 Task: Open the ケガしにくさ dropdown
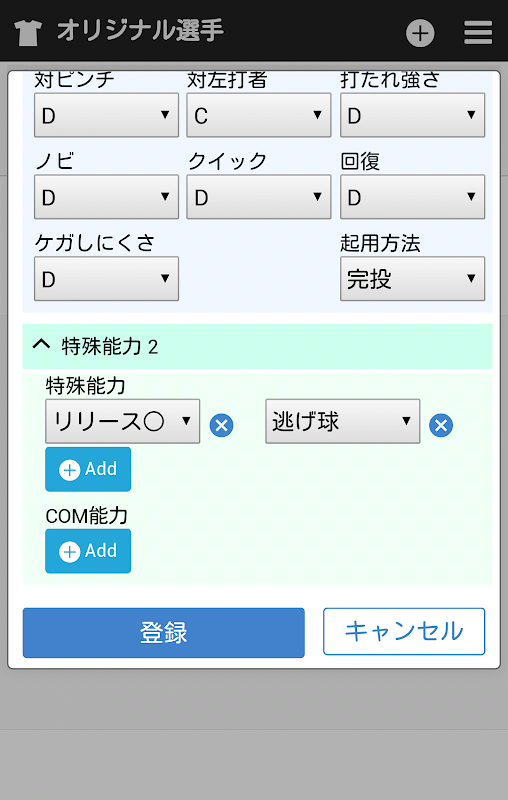pos(106,279)
